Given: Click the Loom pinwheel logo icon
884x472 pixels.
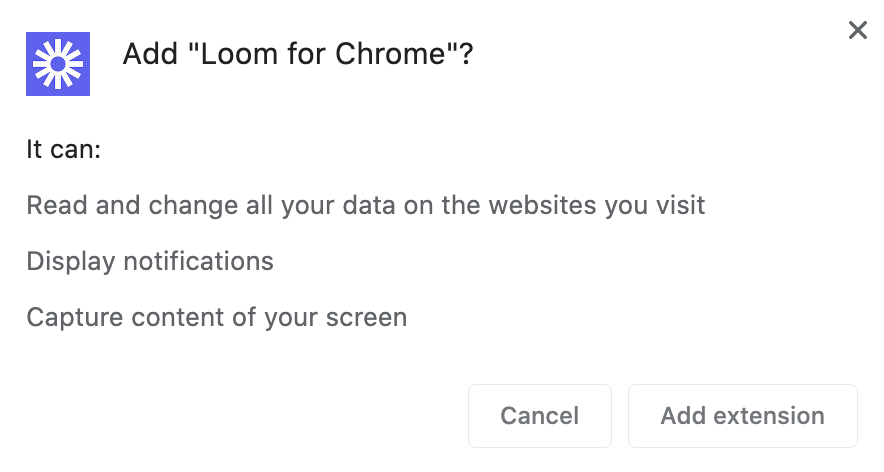Looking at the screenshot, I should [x=58, y=64].
